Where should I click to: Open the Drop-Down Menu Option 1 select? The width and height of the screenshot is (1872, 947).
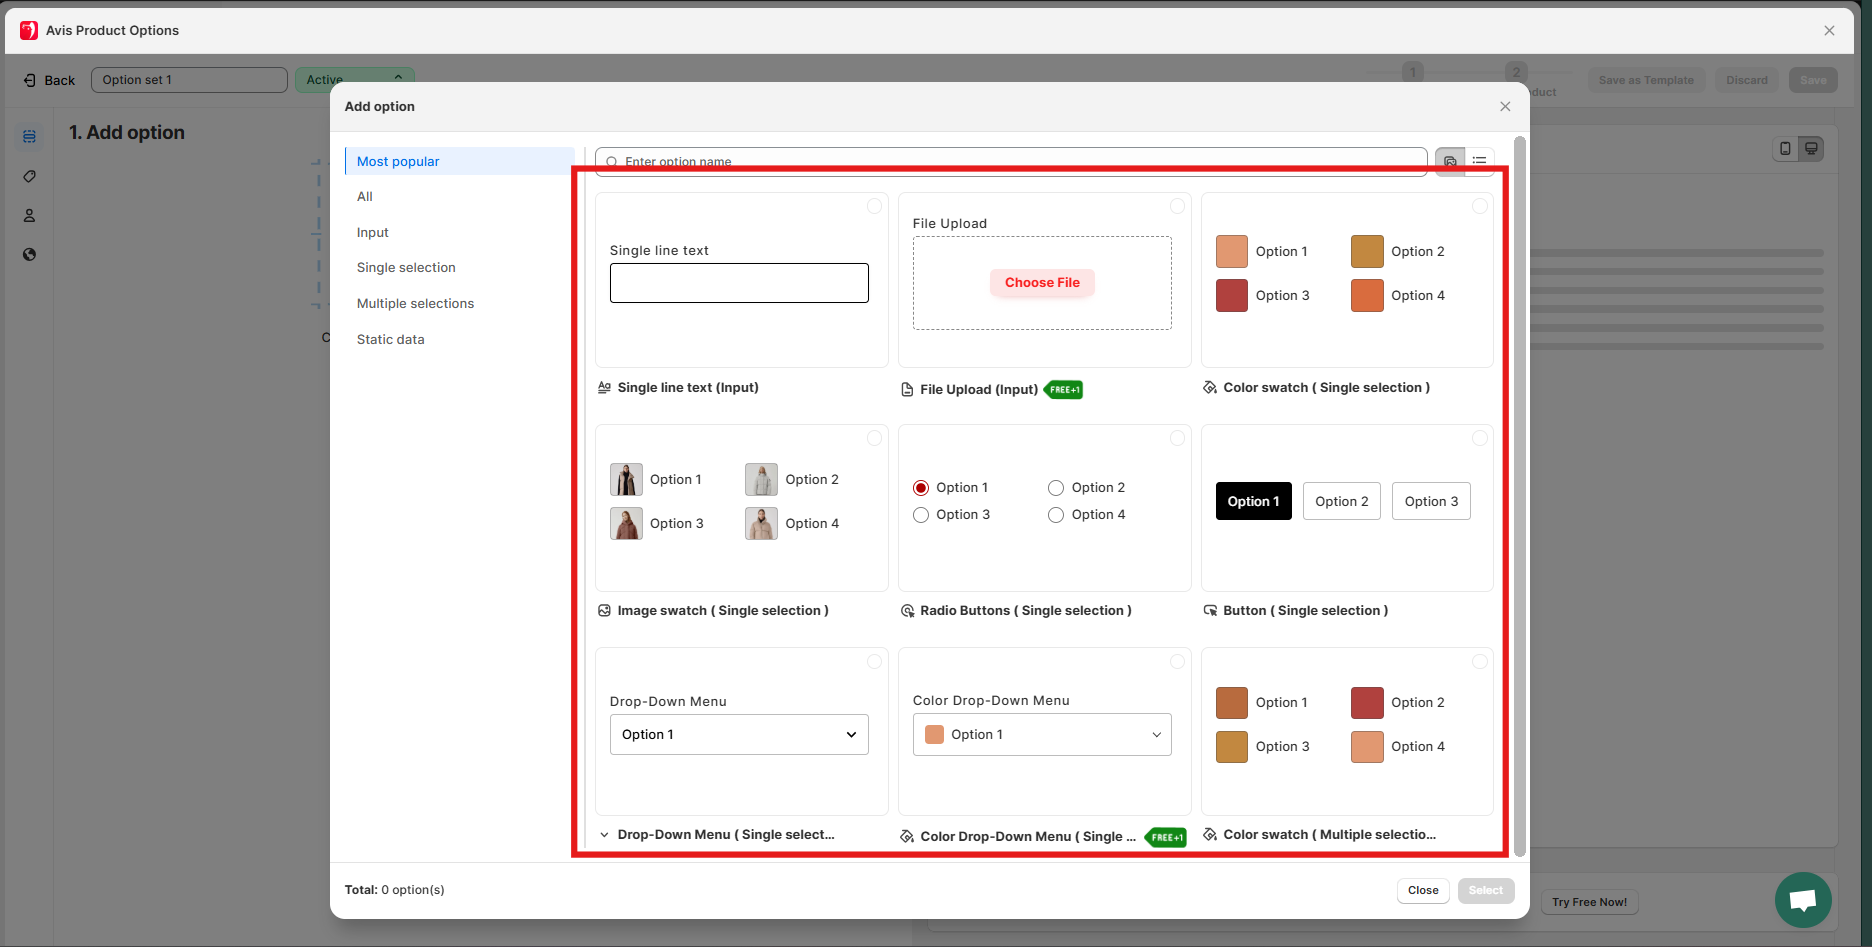pos(739,734)
